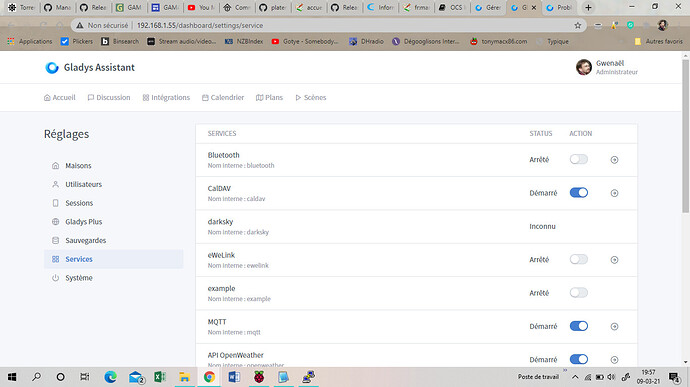Click the Chrome profile avatar
The width and height of the screenshot is (690, 387).
662,26
